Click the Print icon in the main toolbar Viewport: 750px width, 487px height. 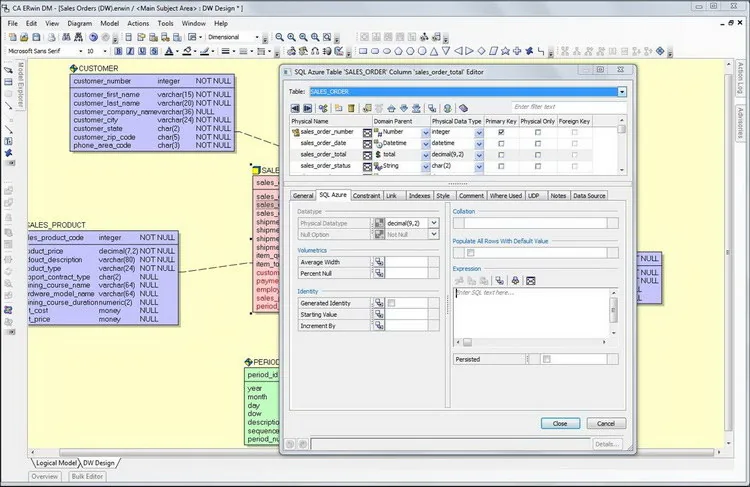(51, 37)
